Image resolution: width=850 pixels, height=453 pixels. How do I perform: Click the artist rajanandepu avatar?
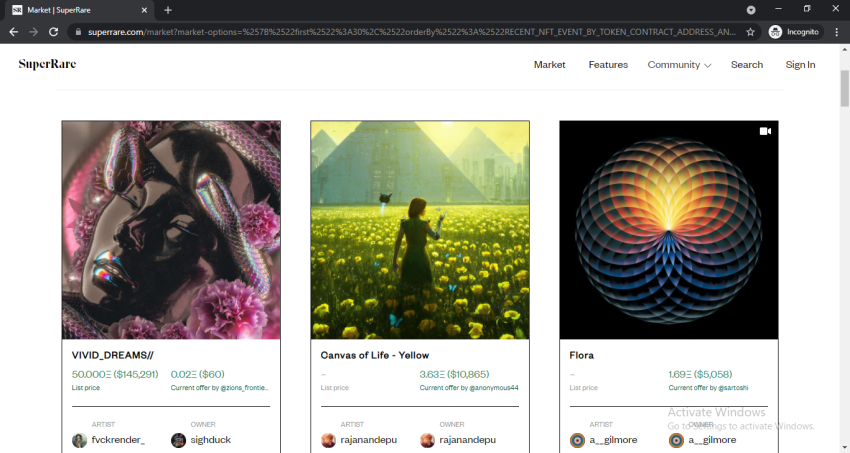coord(329,440)
